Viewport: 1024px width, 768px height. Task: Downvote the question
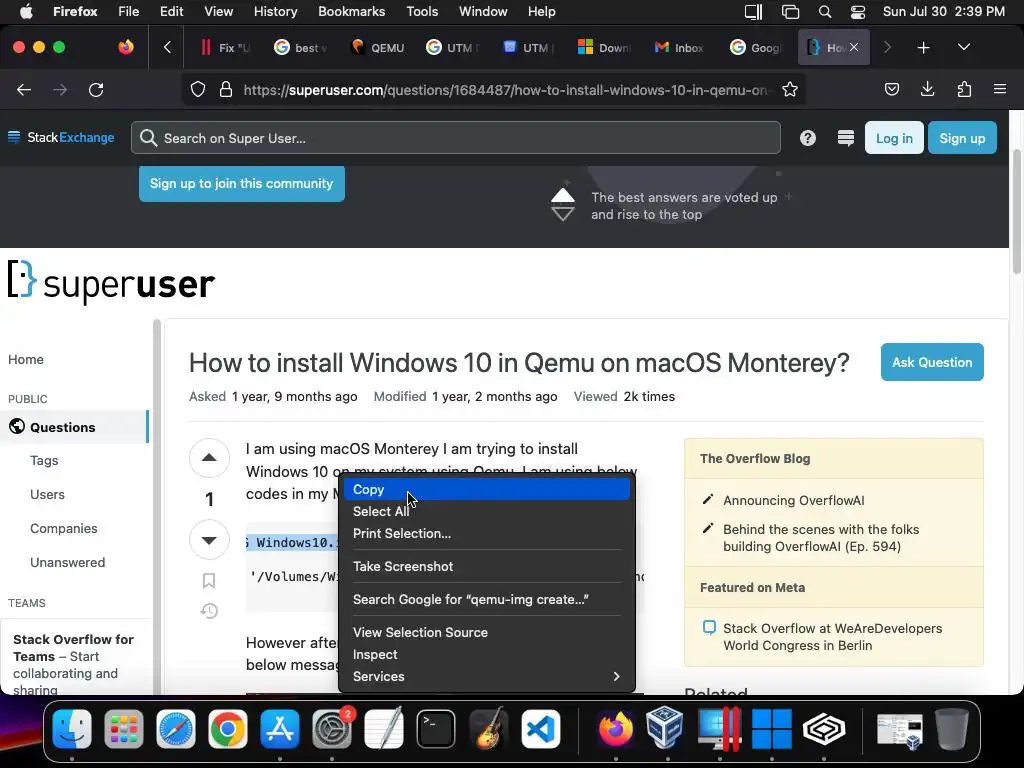(209, 540)
